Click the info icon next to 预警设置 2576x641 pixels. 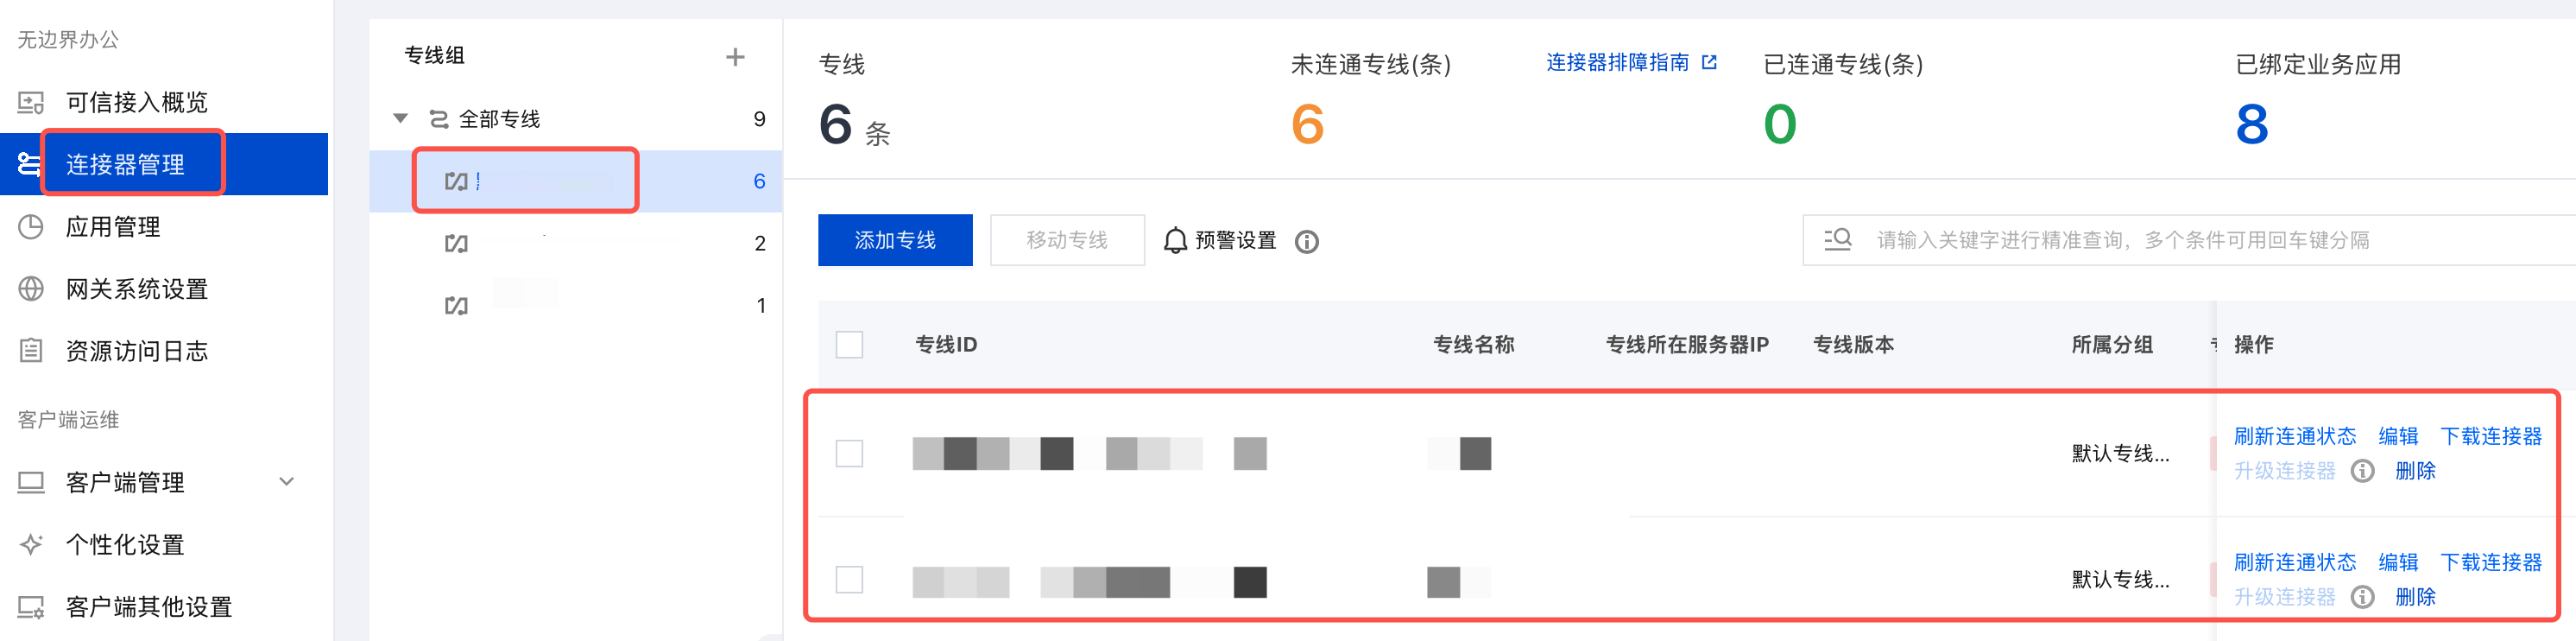[1306, 242]
